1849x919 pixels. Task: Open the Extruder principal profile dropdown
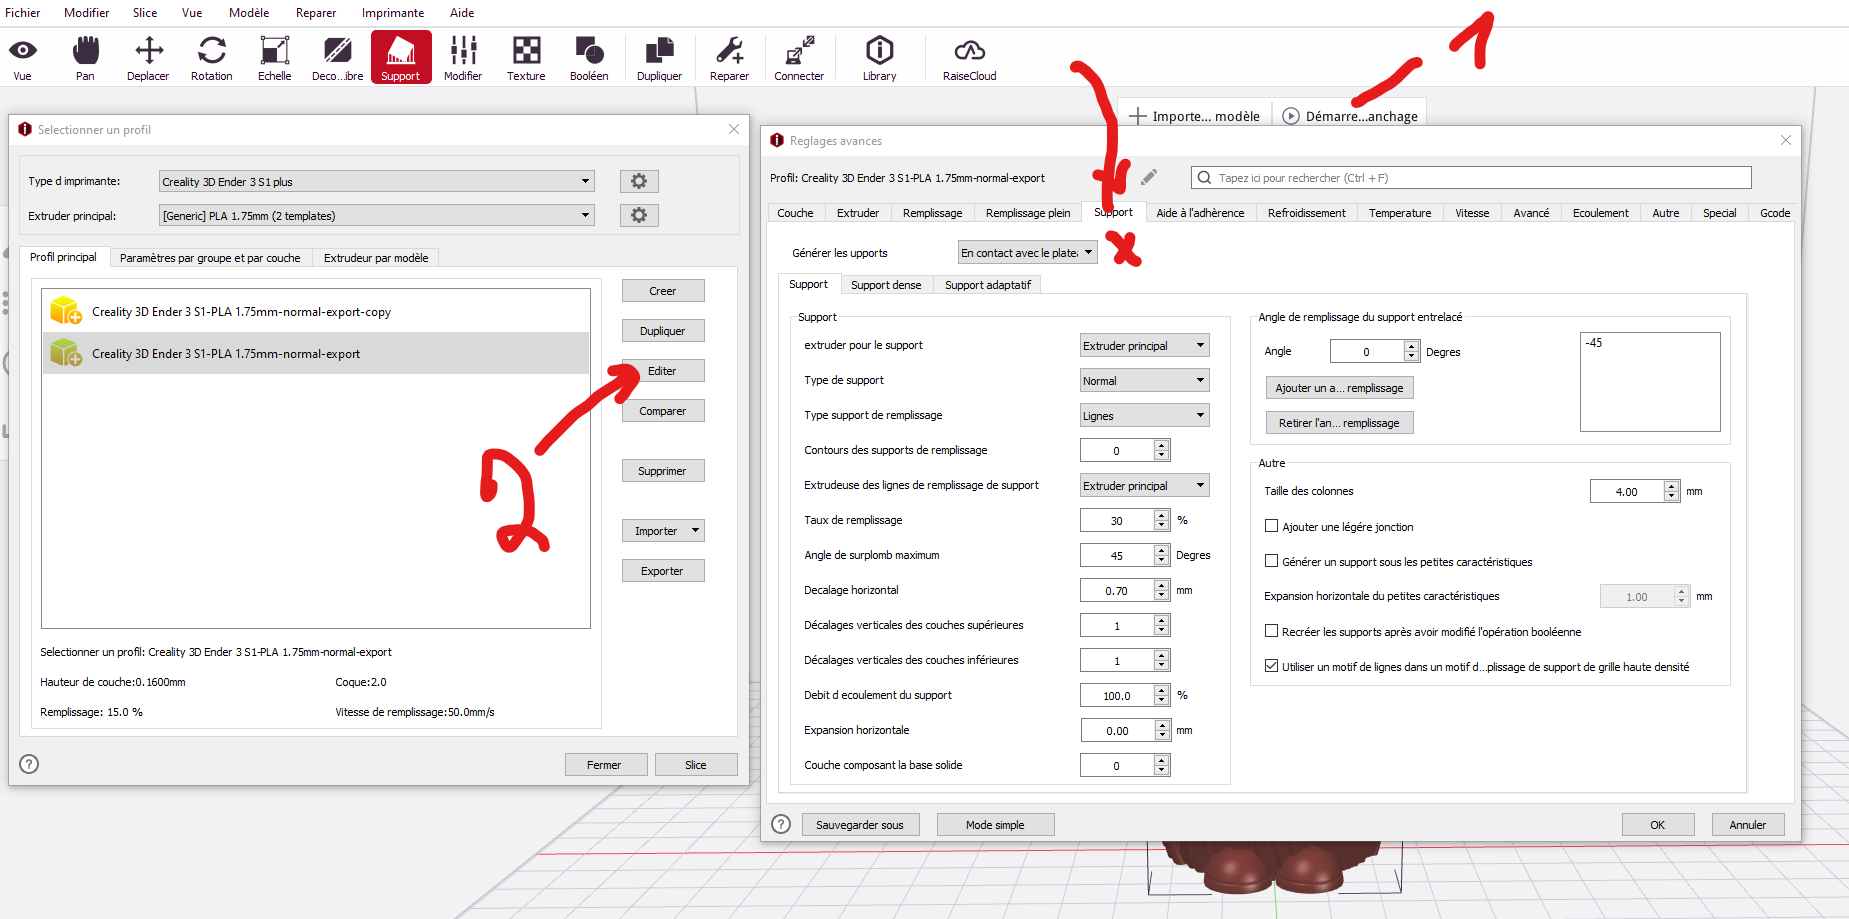[376, 215]
